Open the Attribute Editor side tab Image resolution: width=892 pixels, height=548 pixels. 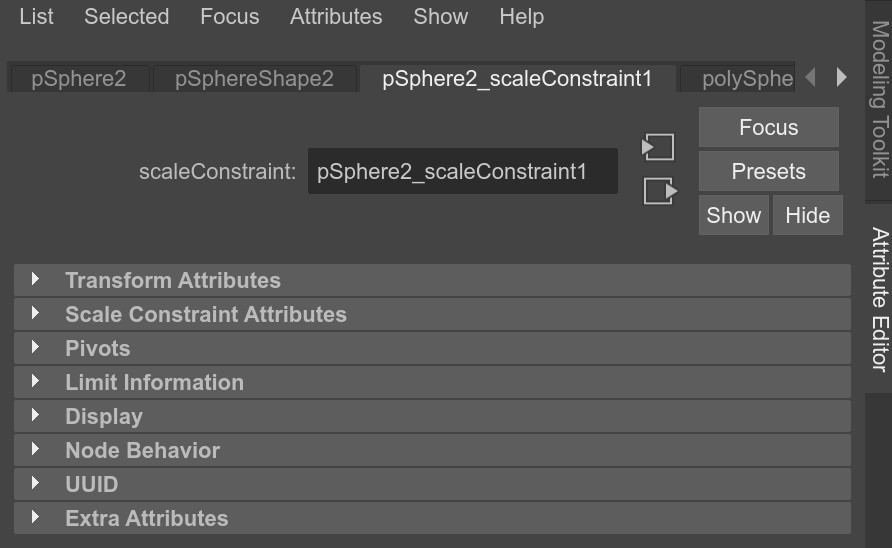[x=879, y=299]
